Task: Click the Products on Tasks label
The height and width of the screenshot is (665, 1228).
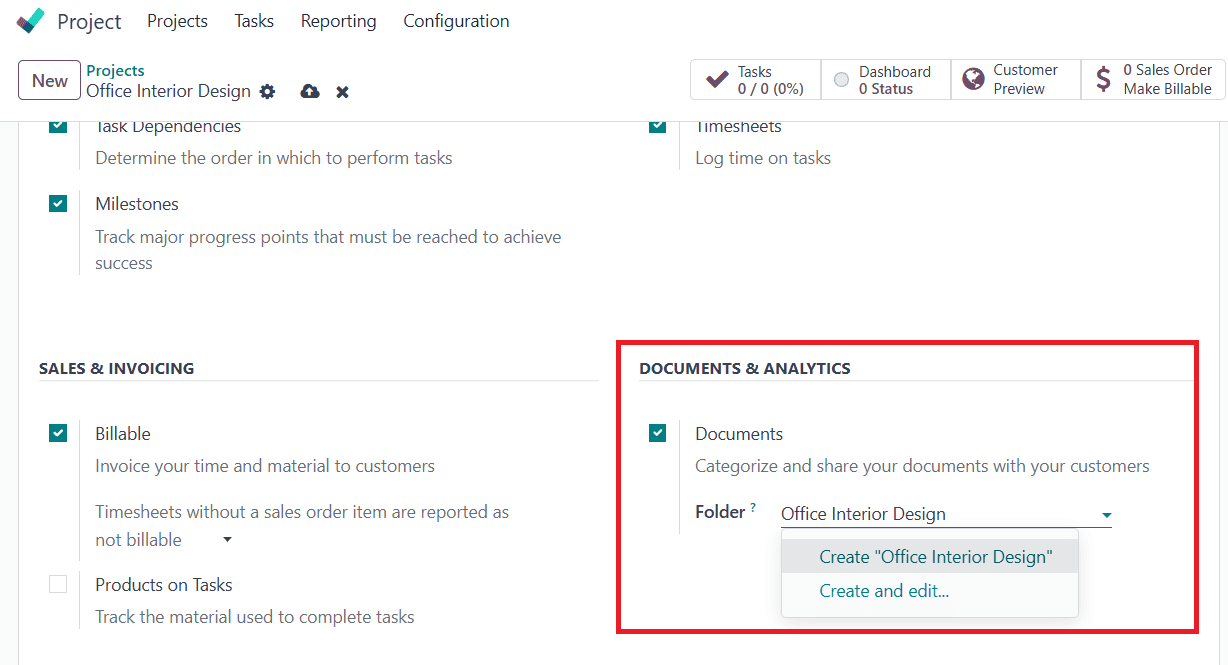Action: click(164, 585)
